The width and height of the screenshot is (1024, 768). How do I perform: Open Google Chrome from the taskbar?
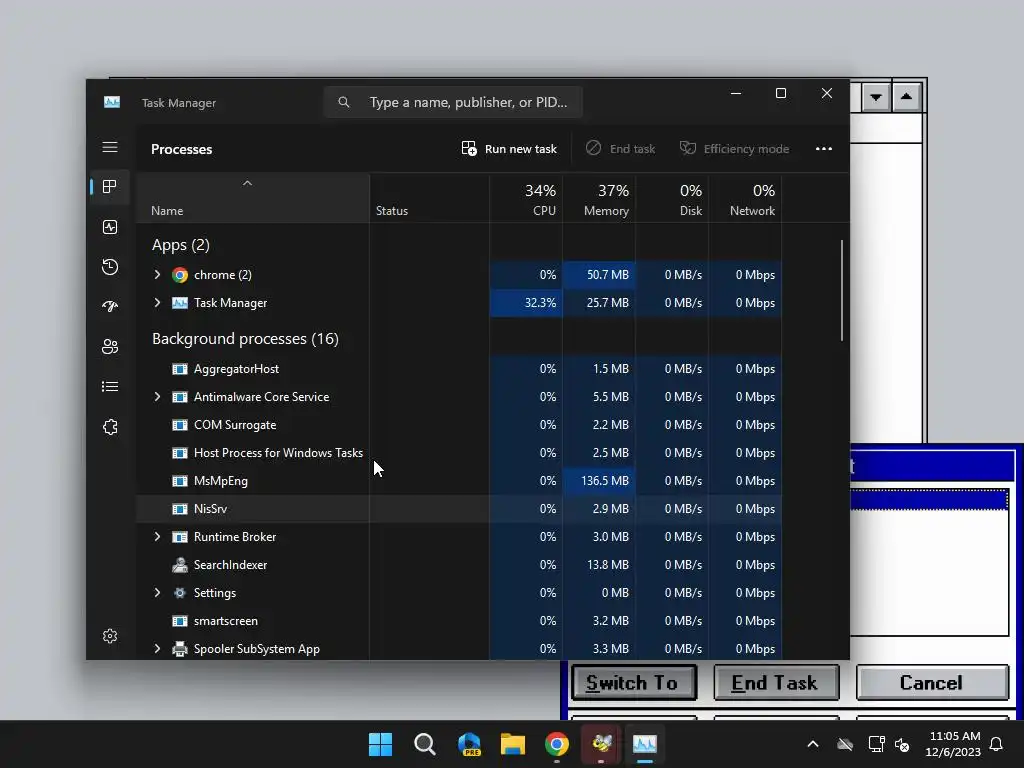tap(556, 744)
